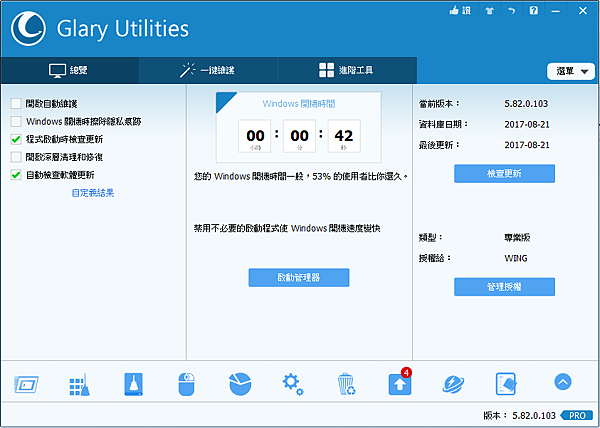Open the double gears icon in bottom toolbar

[293, 384]
